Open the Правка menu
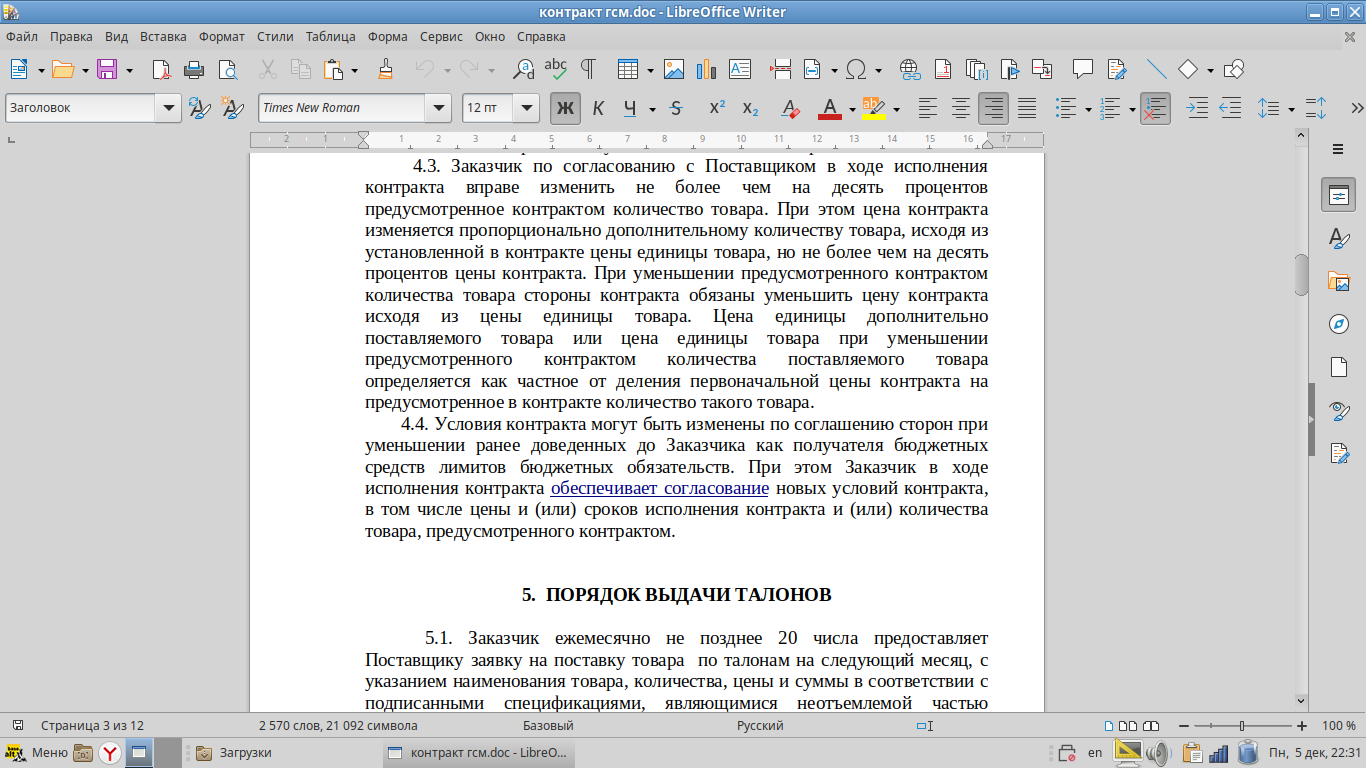This screenshot has width=1366, height=768. (71, 37)
